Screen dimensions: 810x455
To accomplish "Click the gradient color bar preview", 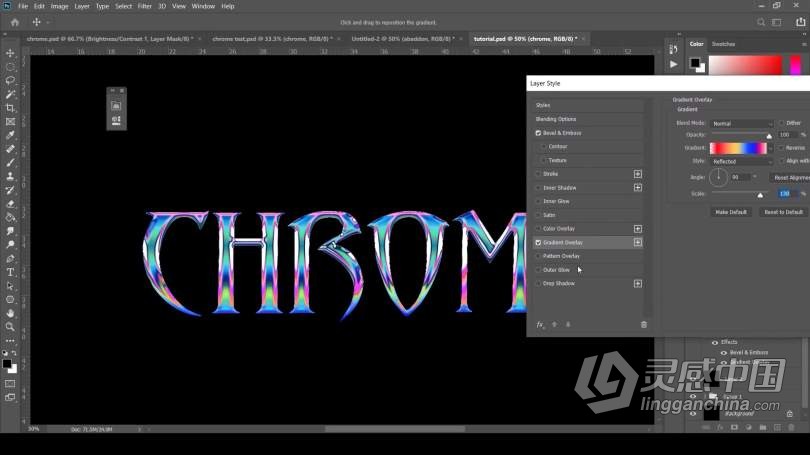I will [737, 148].
